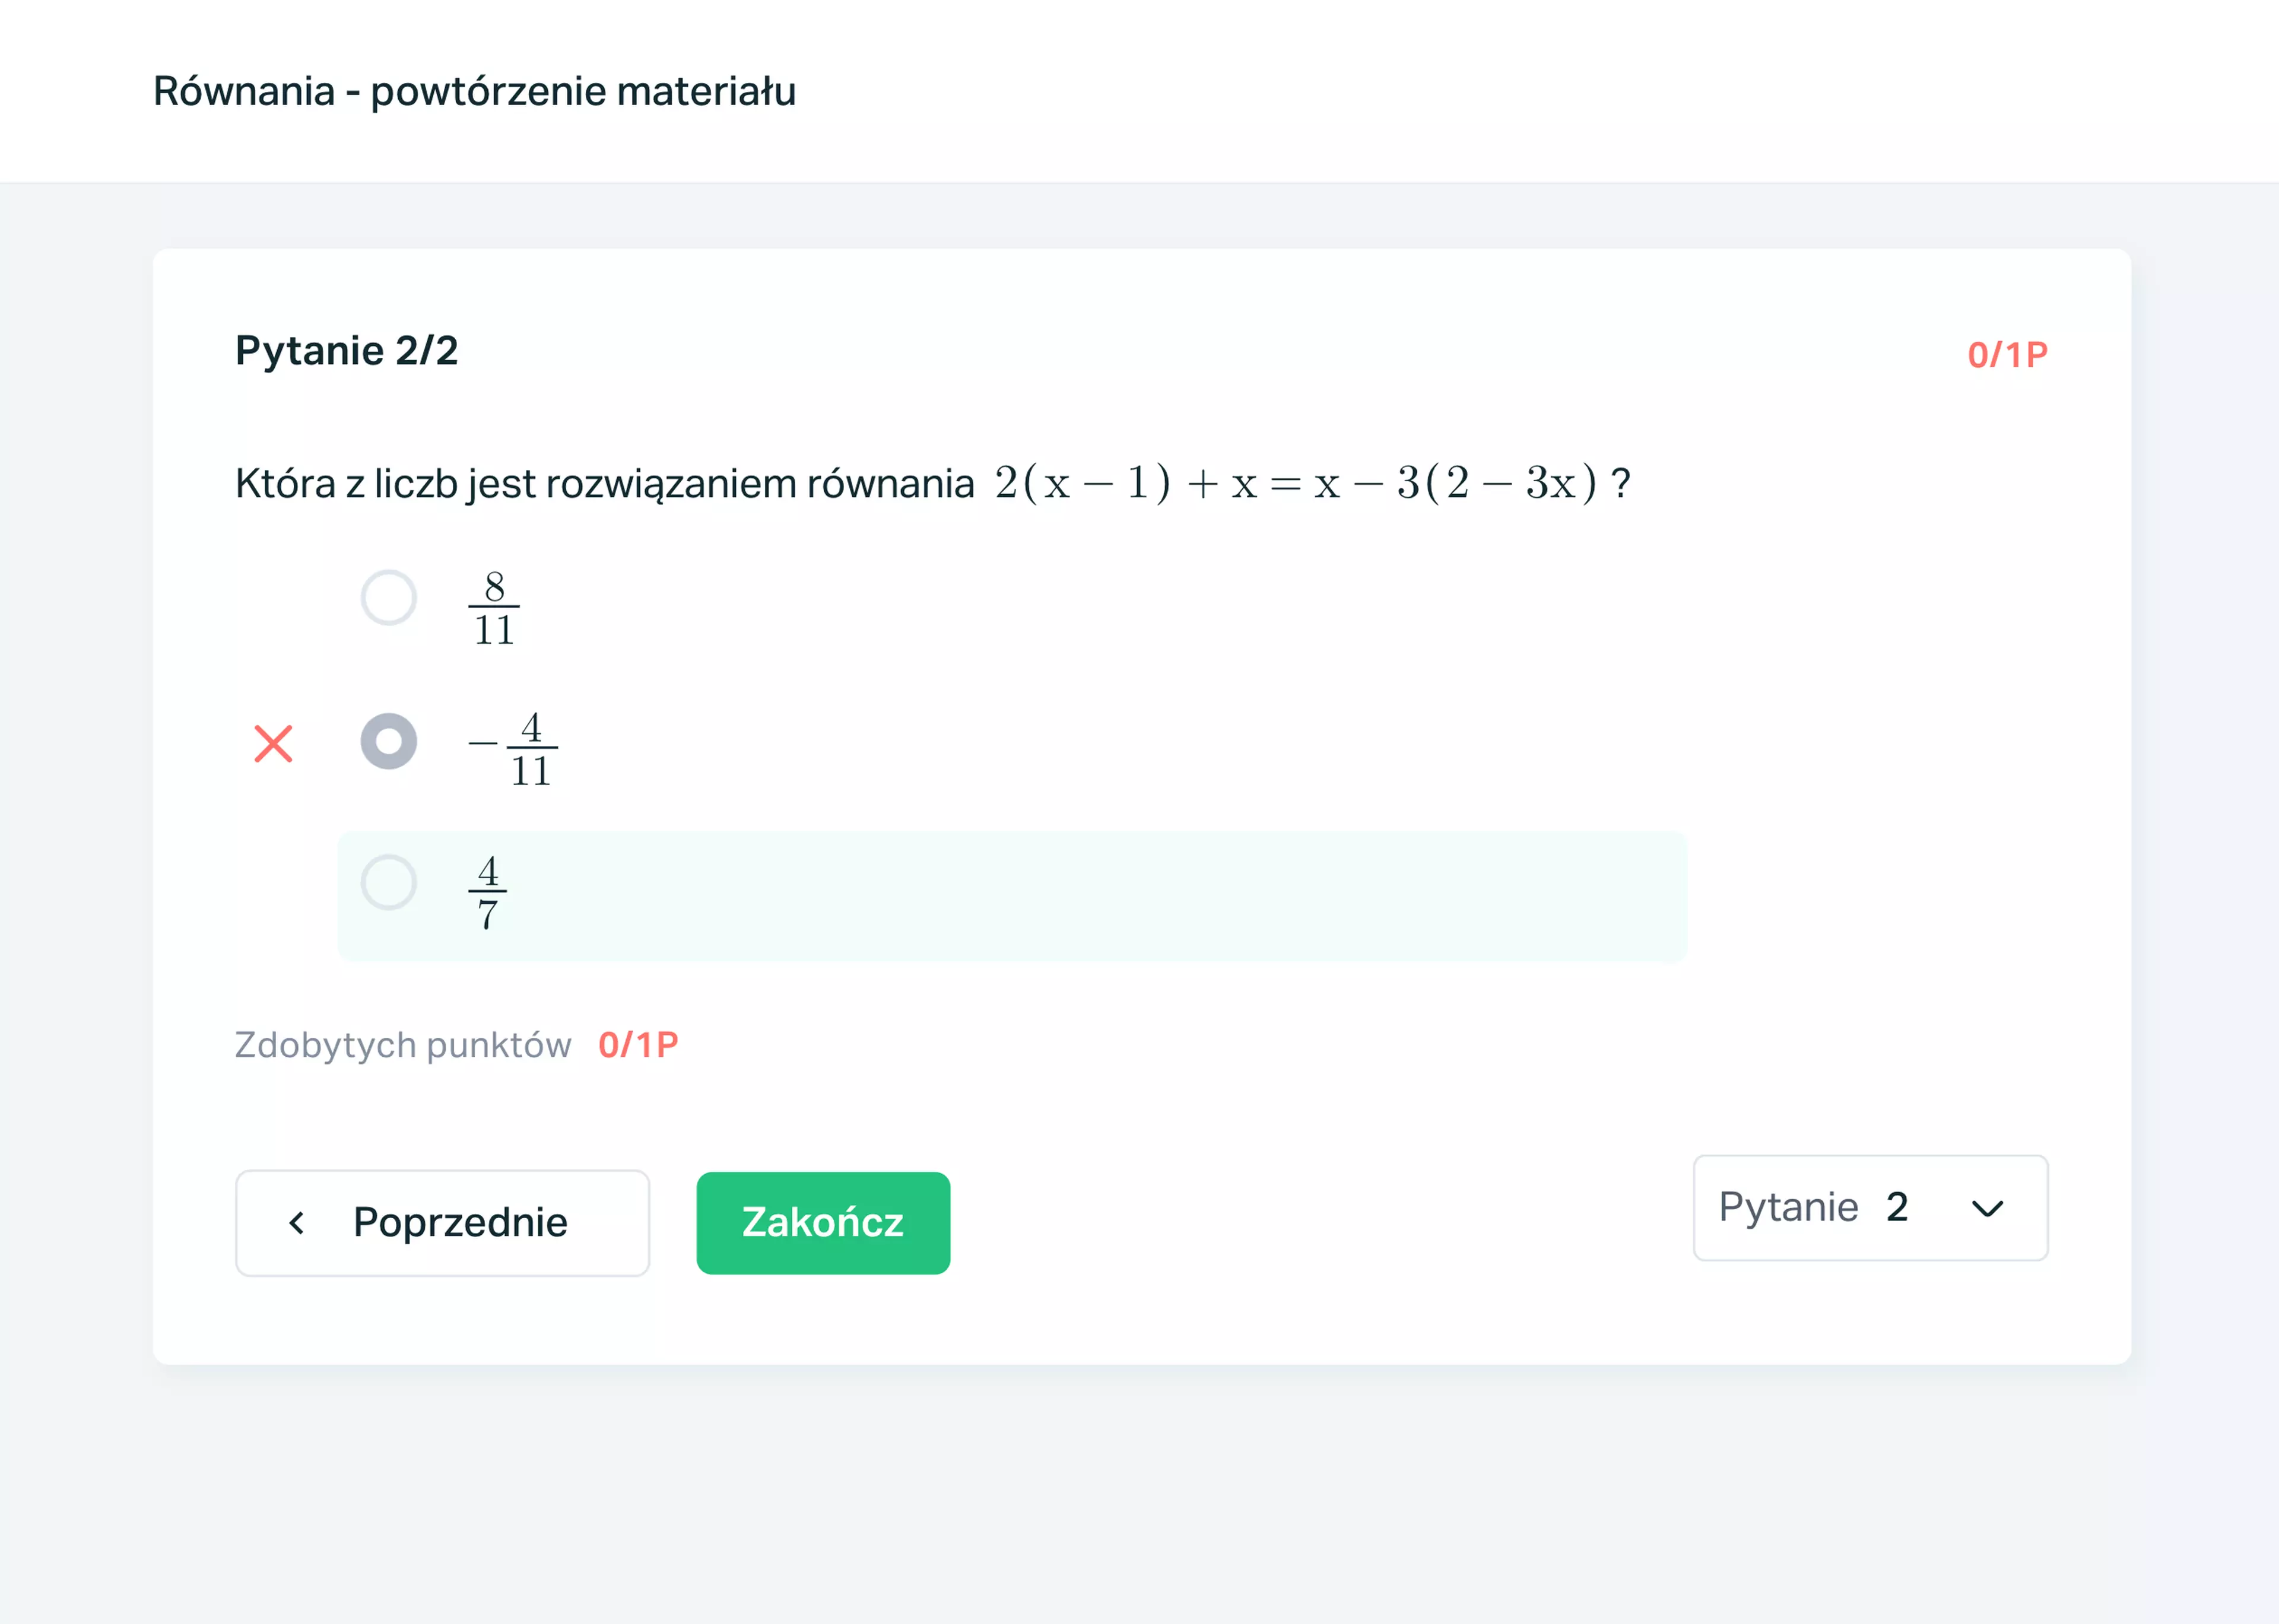Click the 4/7 fraction label
2279x1624 pixels.
point(487,892)
